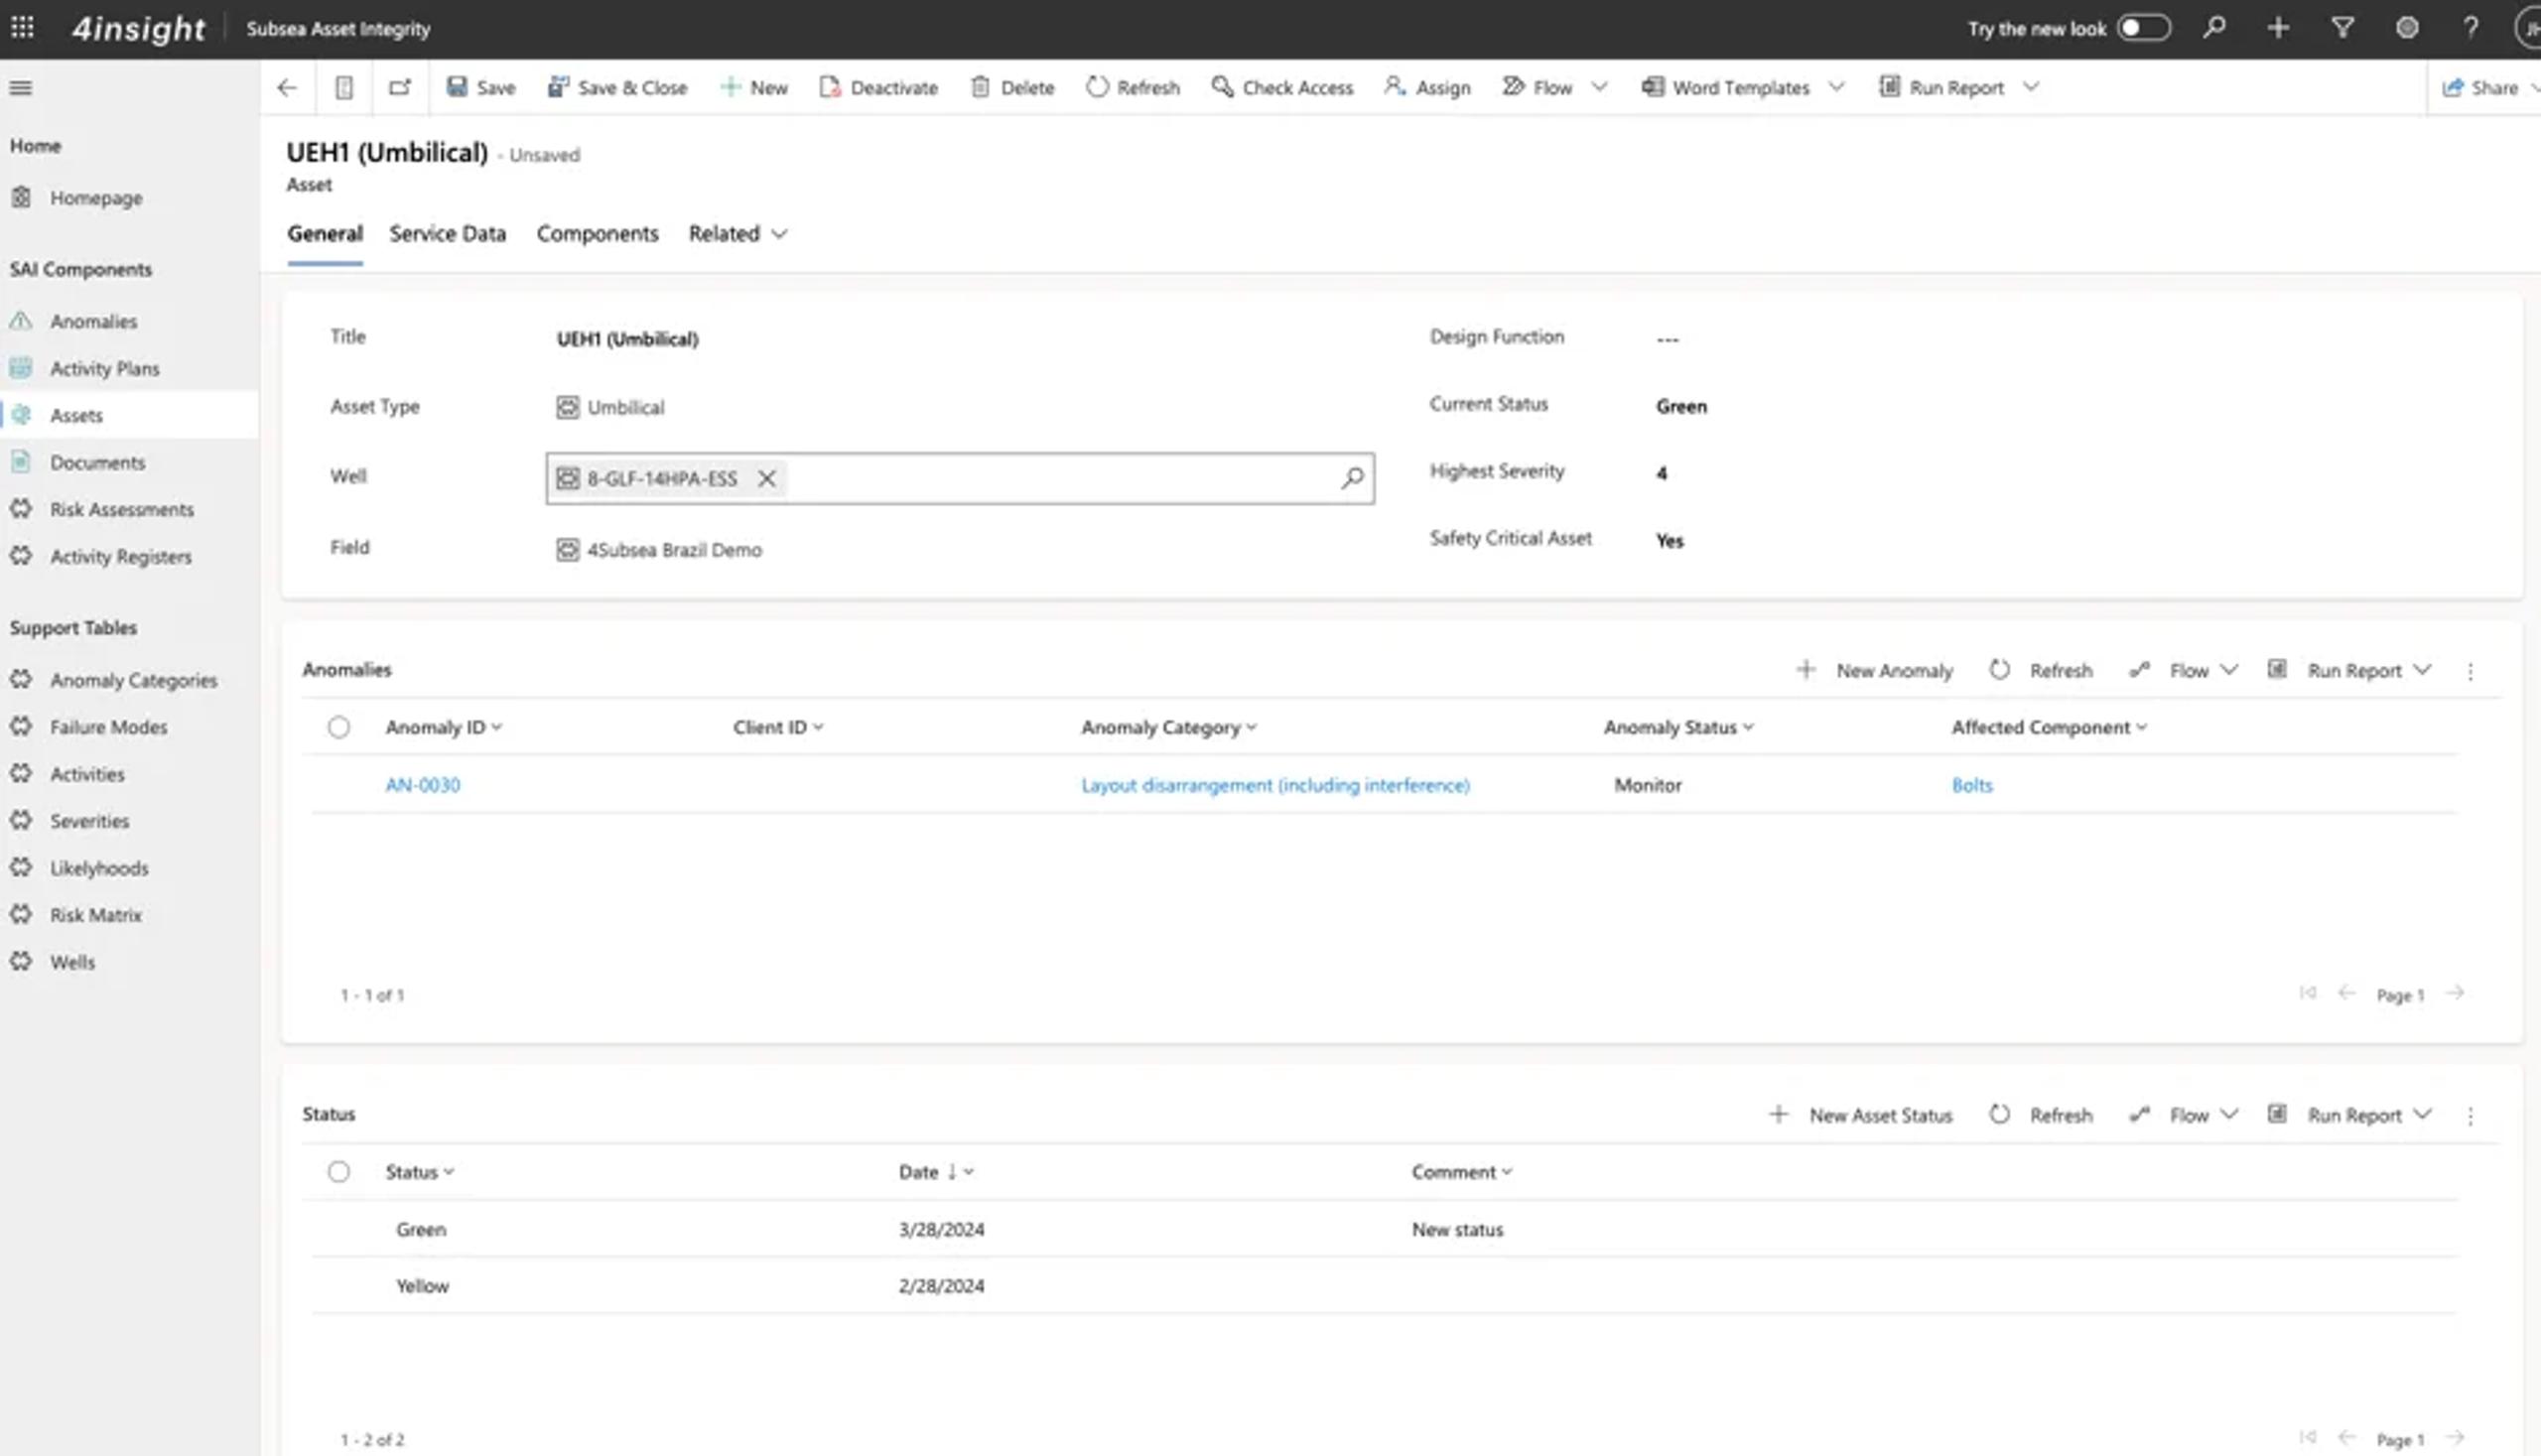Image resolution: width=2541 pixels, height=1456 pixels.
Task: Click the lookup search icon in Well field
Action: pos(1352,479)
